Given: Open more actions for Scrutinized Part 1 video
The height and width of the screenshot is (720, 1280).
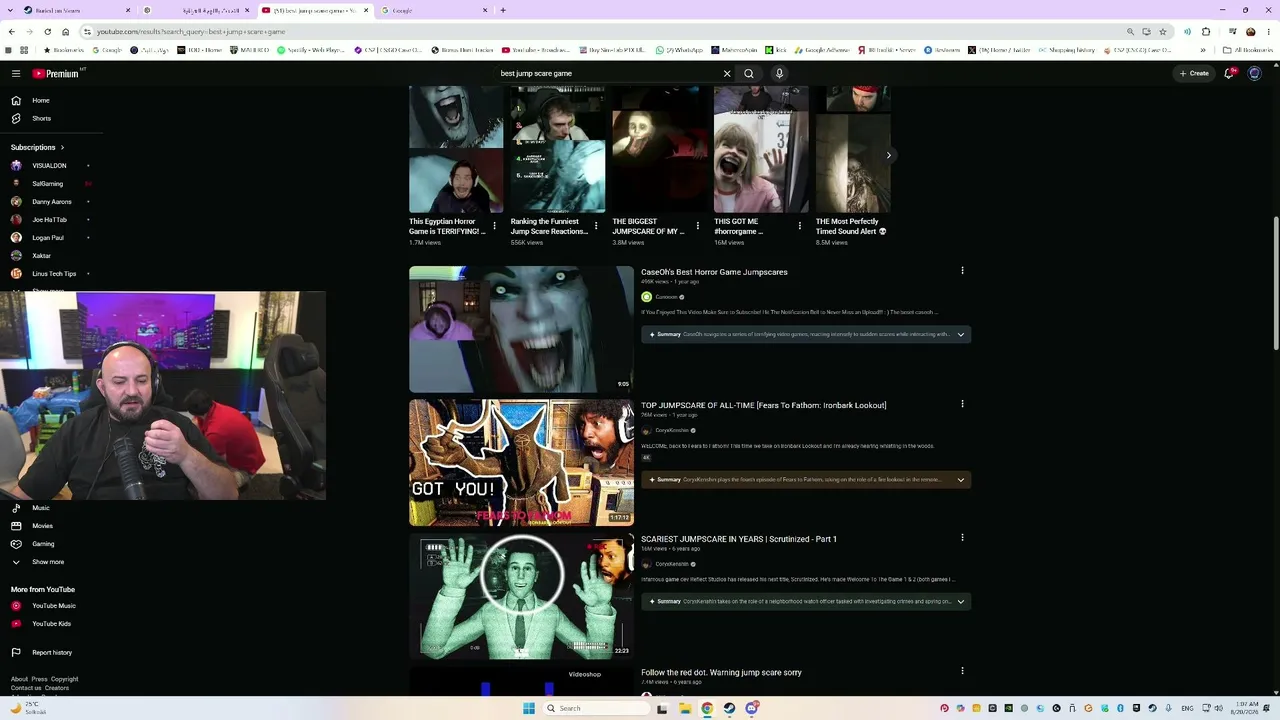Looking at the screenshot, I should tap(962, 538).
